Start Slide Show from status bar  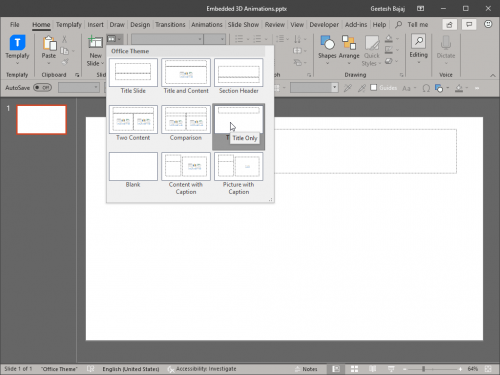pos(391,369)
